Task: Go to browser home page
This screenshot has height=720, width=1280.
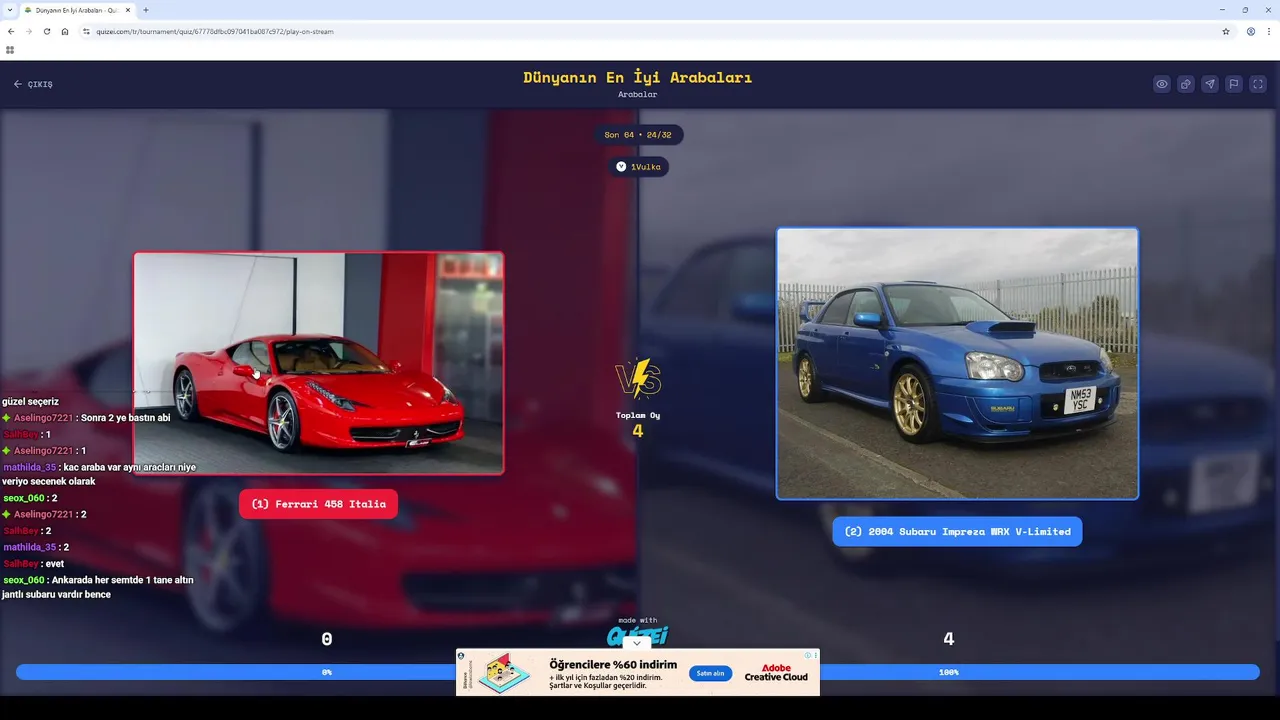Action: (x=65, y=31)
